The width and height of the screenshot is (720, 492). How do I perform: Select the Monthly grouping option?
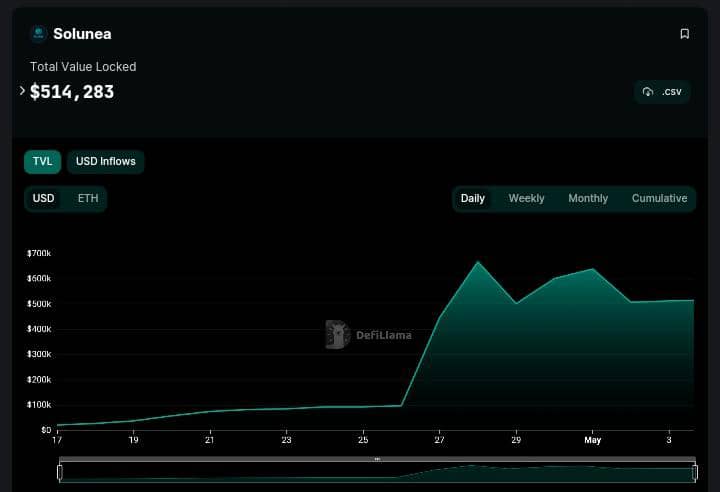click(588, 198)
